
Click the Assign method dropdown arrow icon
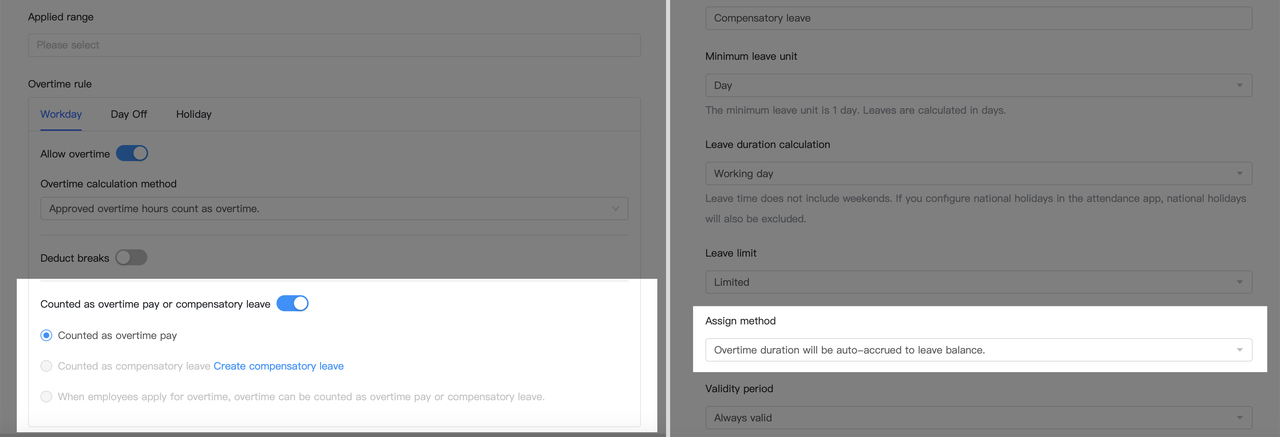tap(1240, 350)
